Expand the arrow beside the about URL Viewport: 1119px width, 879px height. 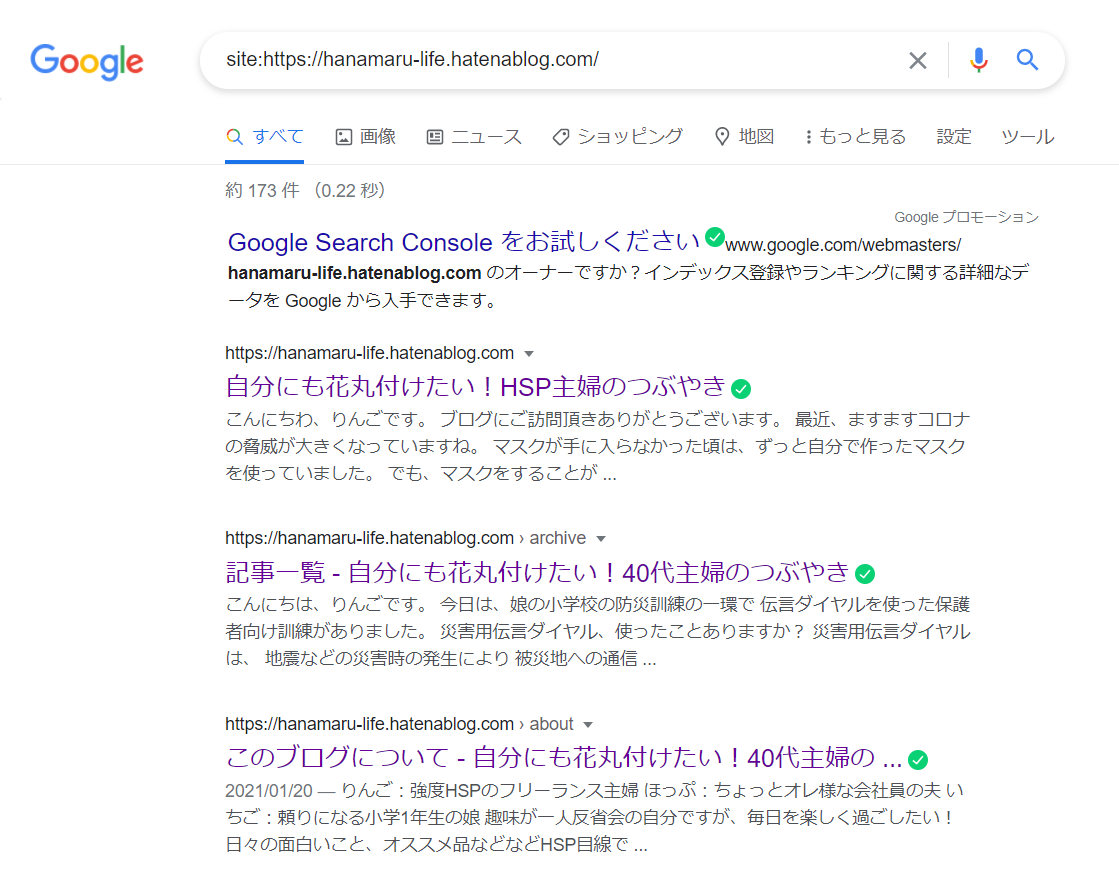pos(588,725)
